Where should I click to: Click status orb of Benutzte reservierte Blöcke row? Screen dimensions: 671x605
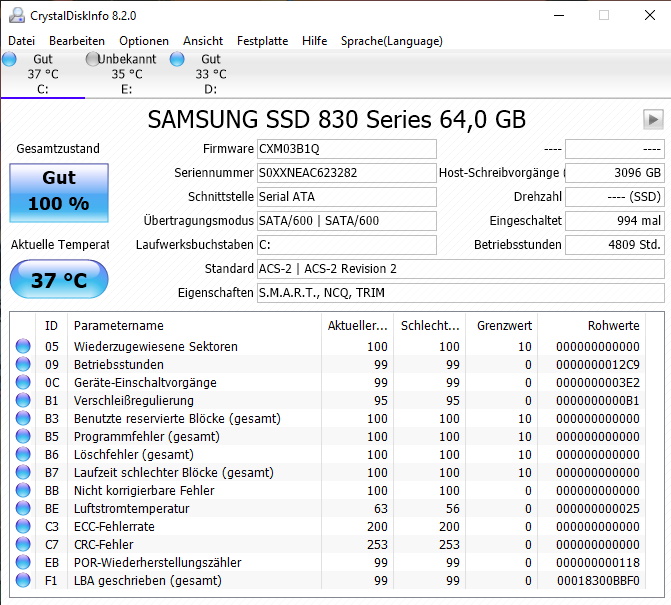point(23,418)
